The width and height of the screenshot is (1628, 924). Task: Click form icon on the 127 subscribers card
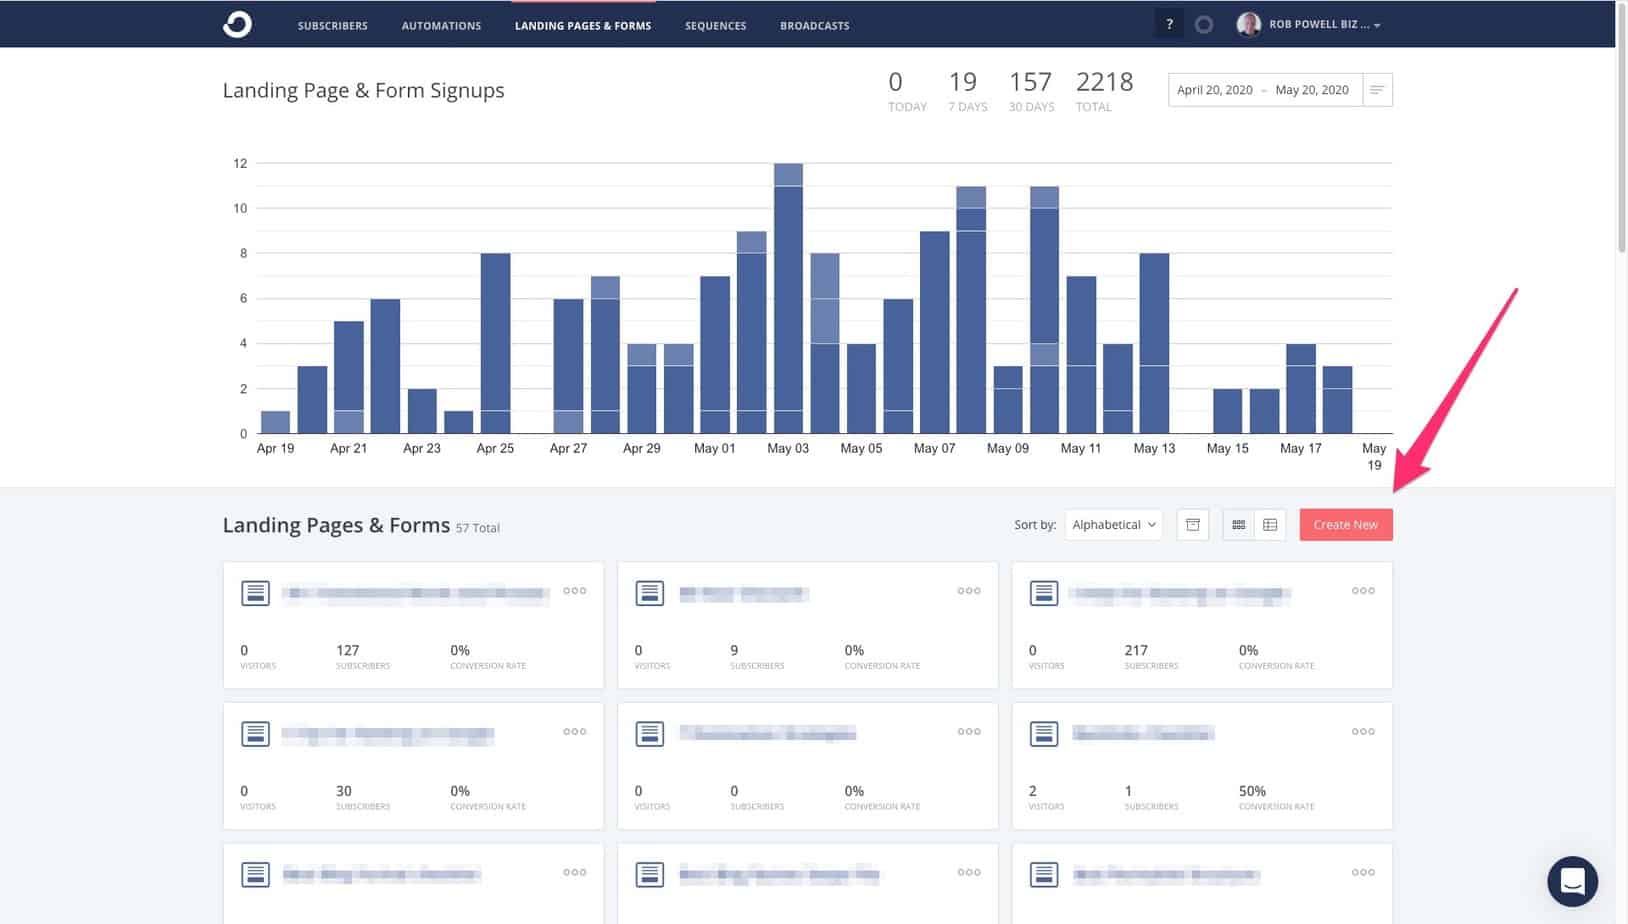255,593
